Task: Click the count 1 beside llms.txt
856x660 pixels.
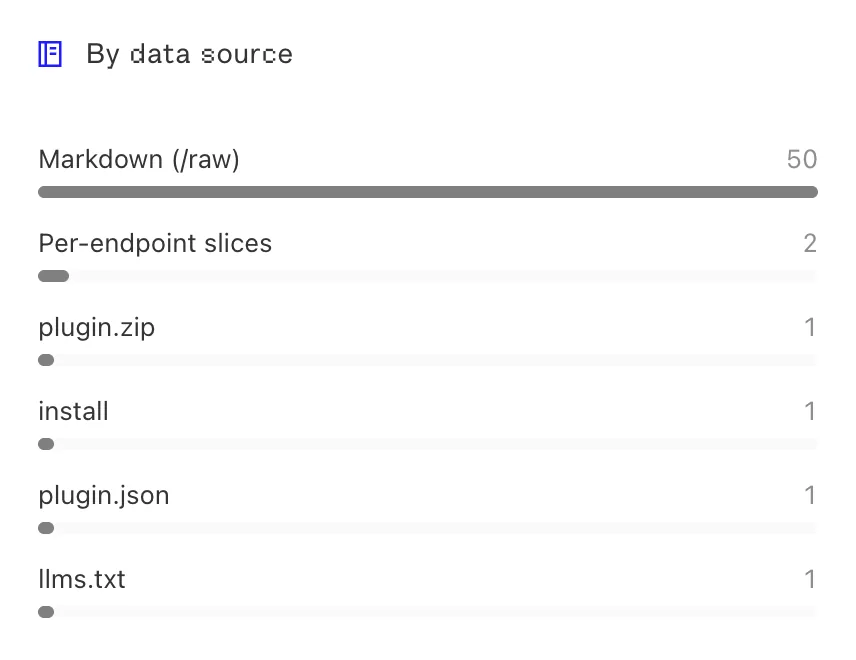Action: [811, 580]
